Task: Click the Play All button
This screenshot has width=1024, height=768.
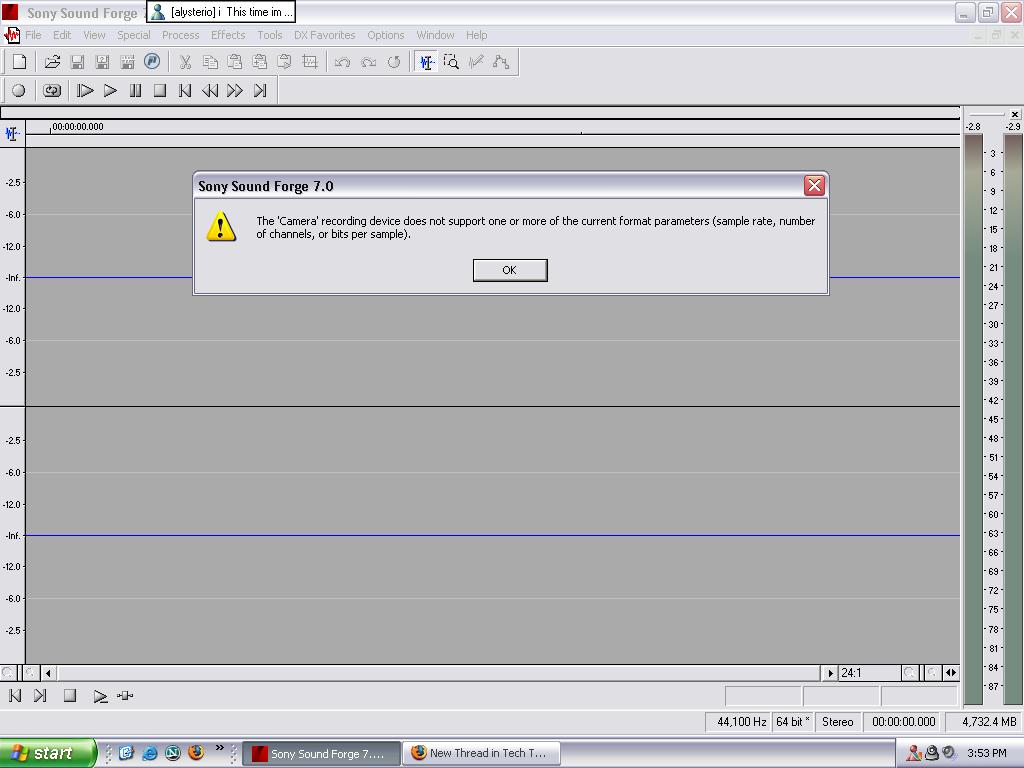Action: tap(85, 91)
